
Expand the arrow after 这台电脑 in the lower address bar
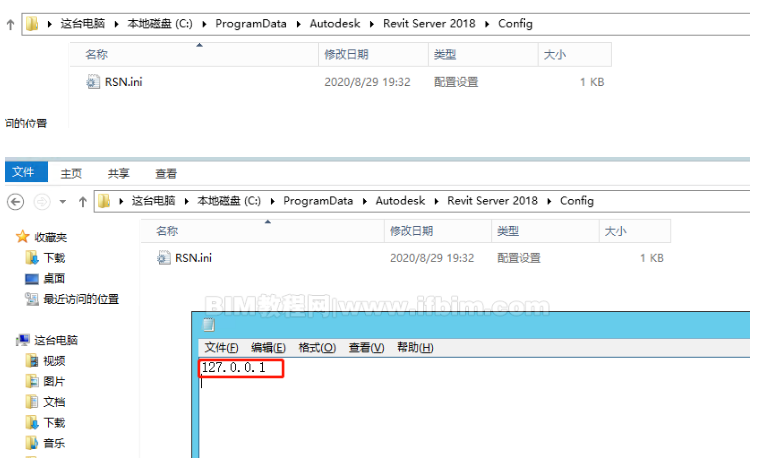tap(186, 201)
